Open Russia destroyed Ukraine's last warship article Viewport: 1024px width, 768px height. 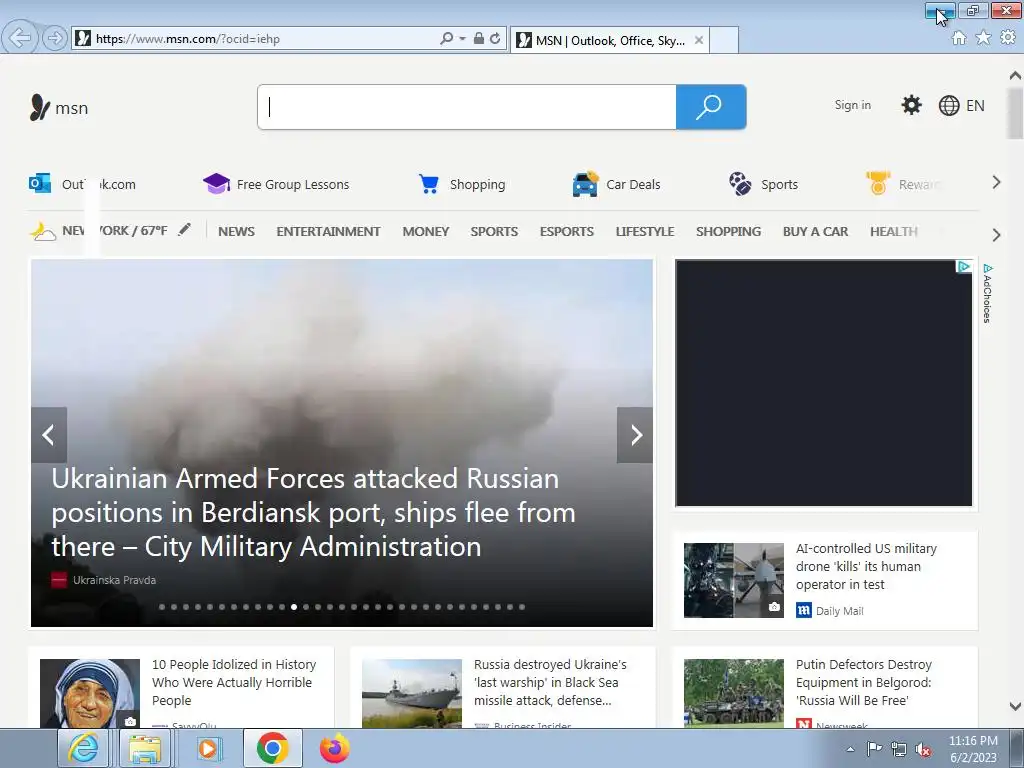point(550,682)
